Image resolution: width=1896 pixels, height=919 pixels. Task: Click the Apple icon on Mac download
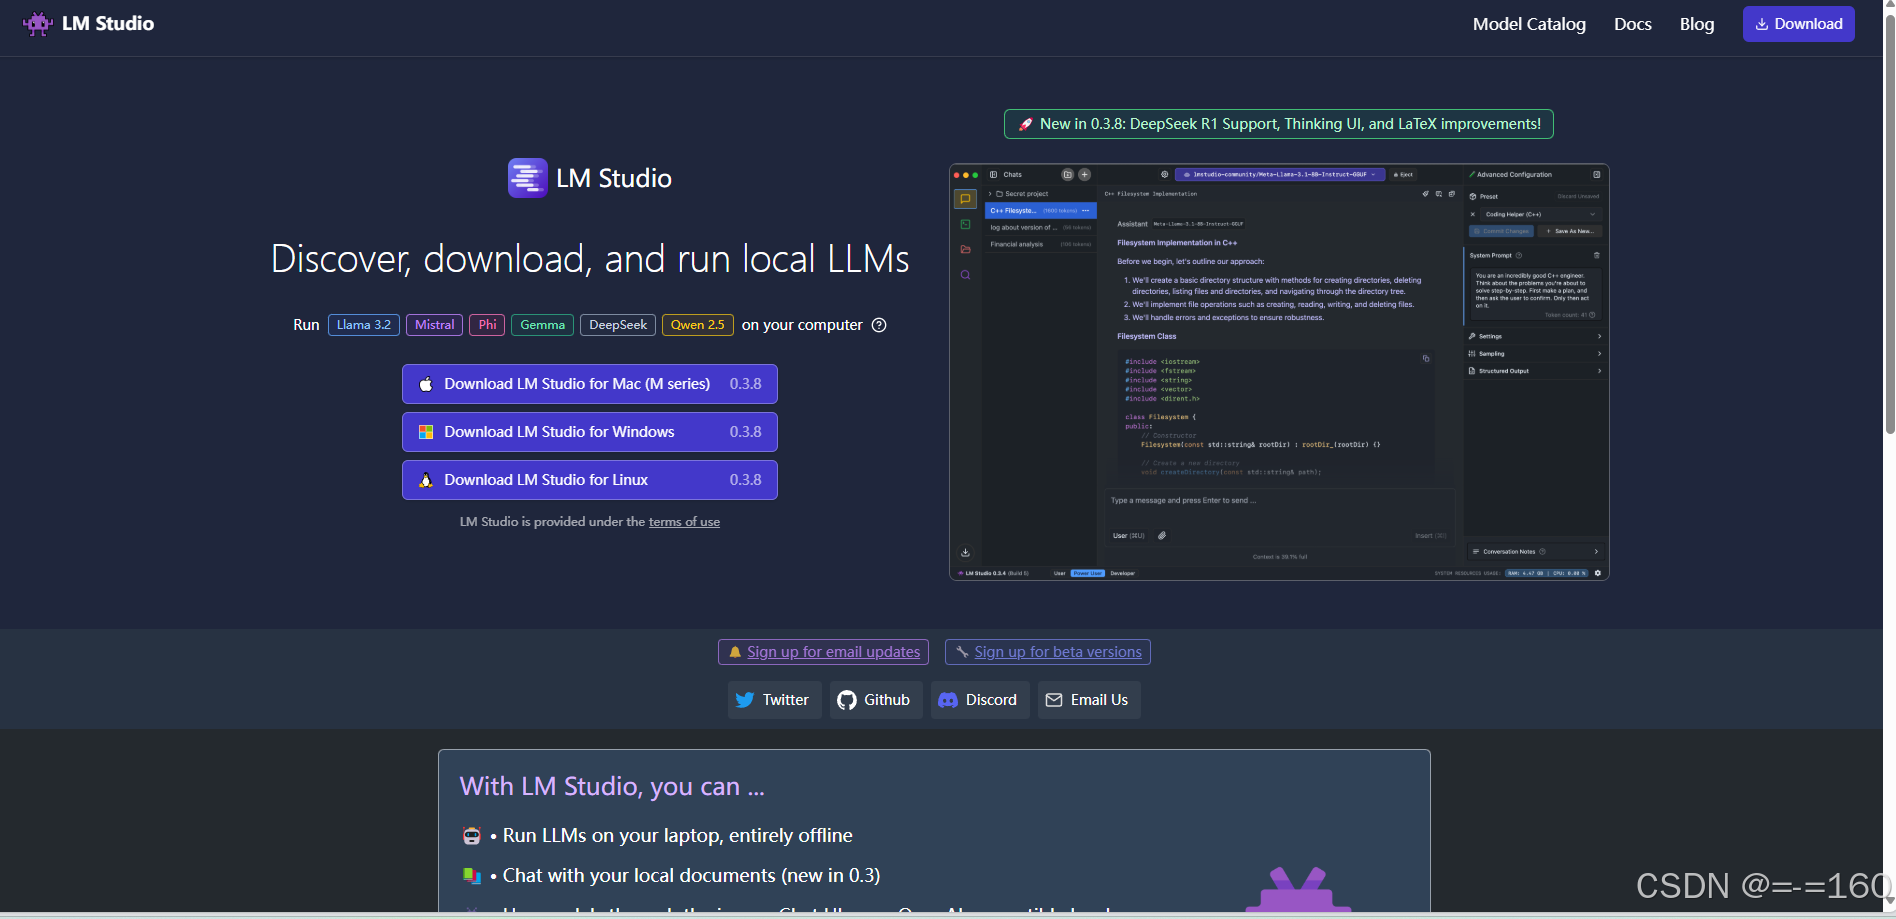coord(426,384)
